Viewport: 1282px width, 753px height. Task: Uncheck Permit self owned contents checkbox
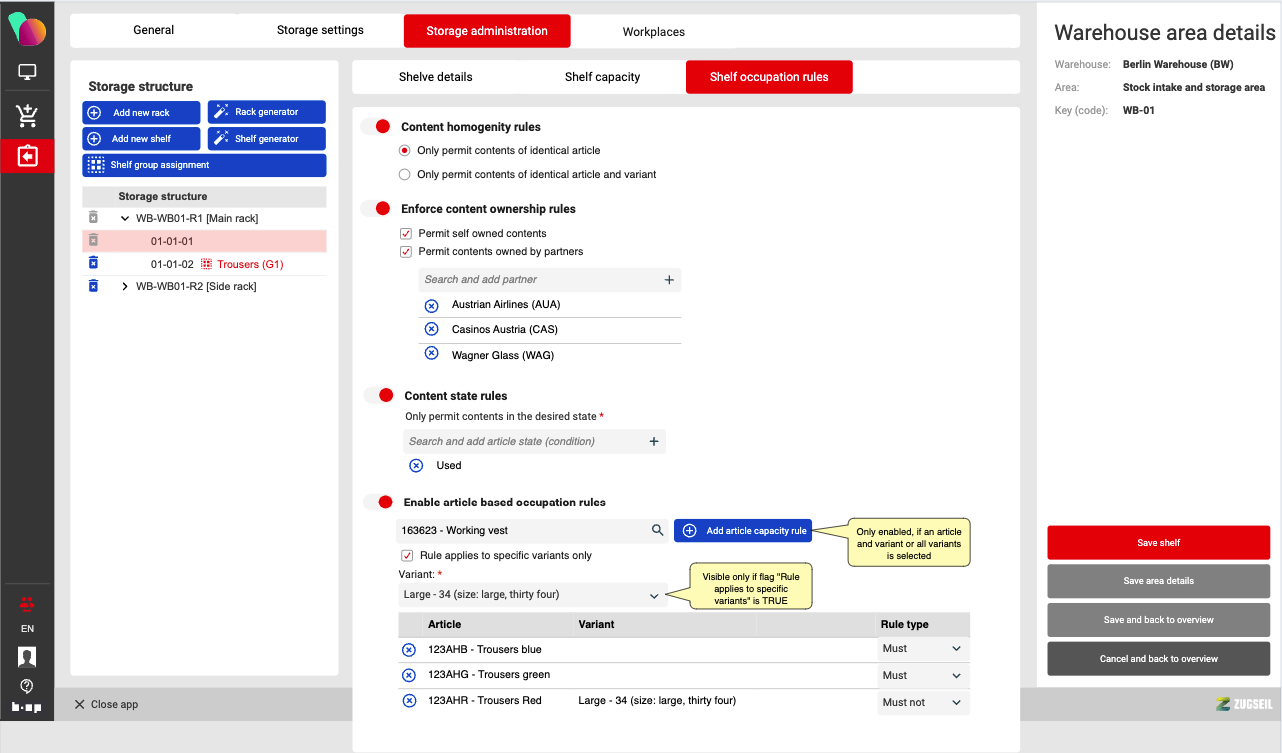406,233
